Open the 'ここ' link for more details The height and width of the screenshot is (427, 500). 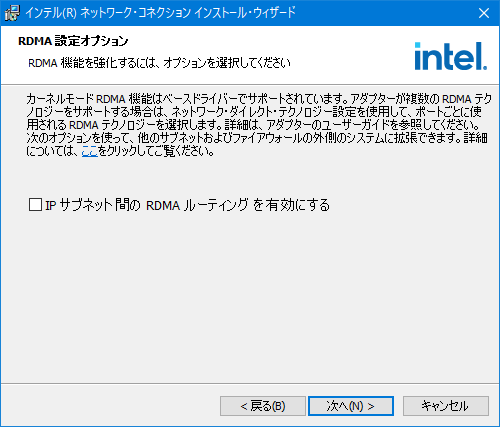[90, 151]
